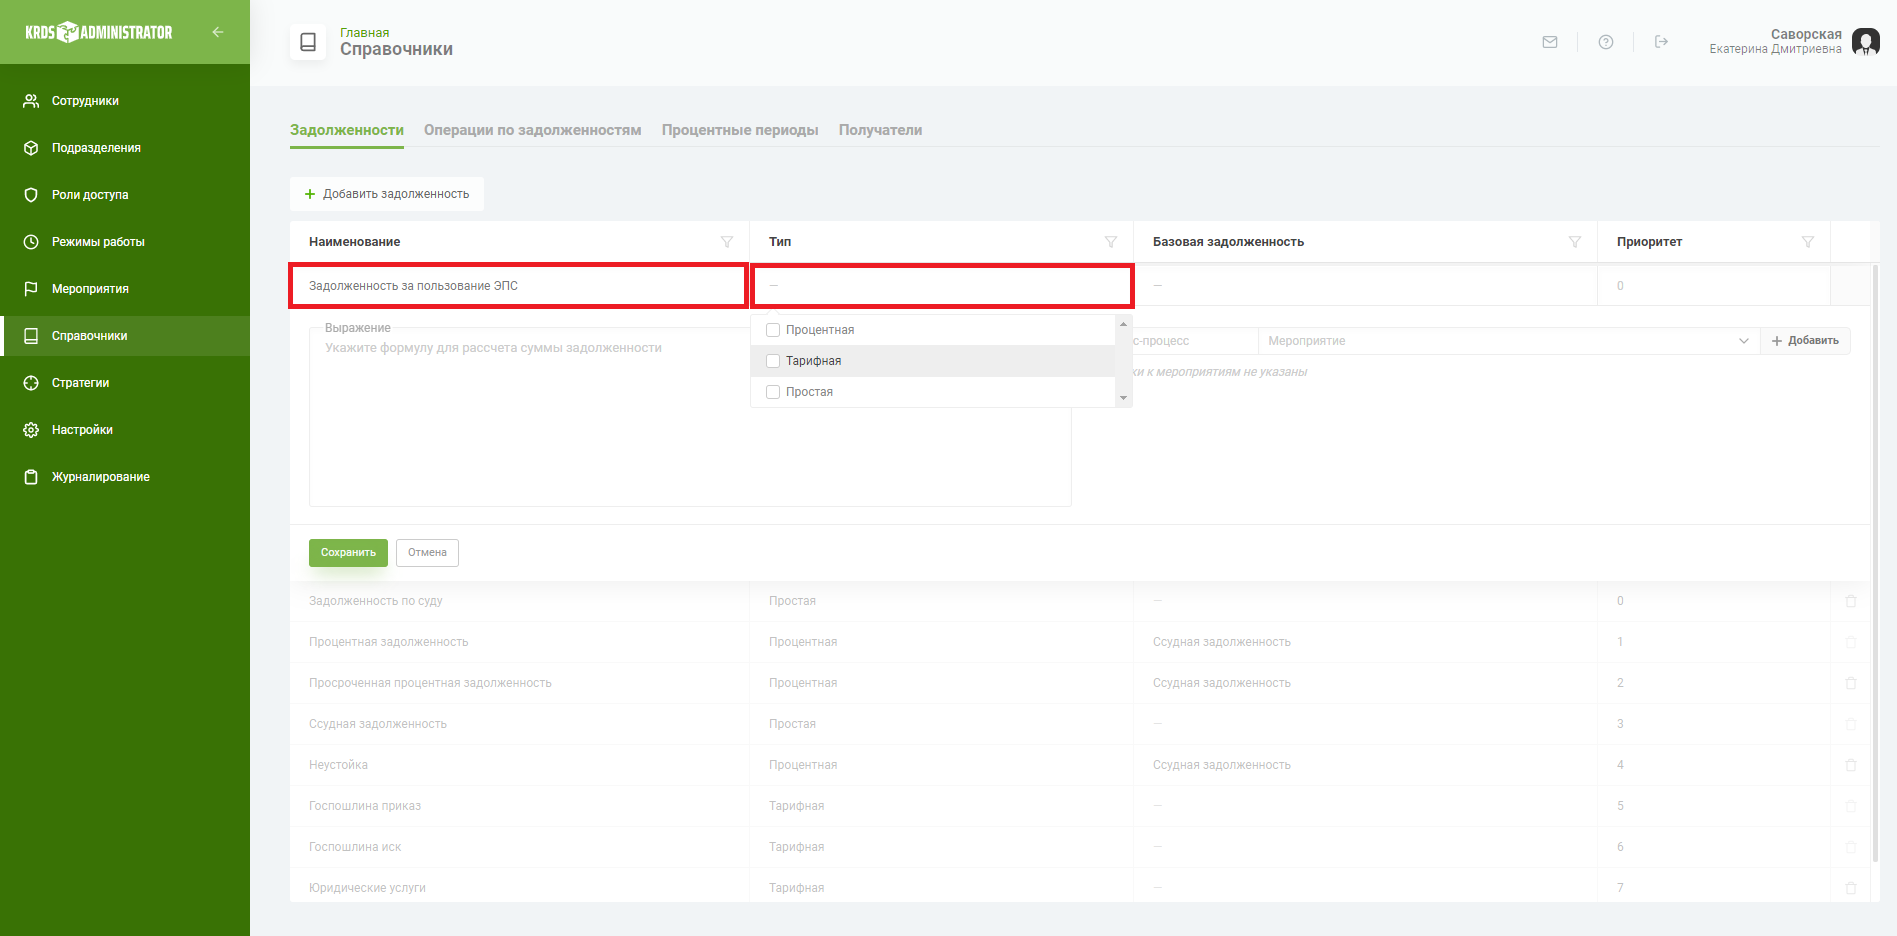Click Приоритет column header

point(1649,242)
